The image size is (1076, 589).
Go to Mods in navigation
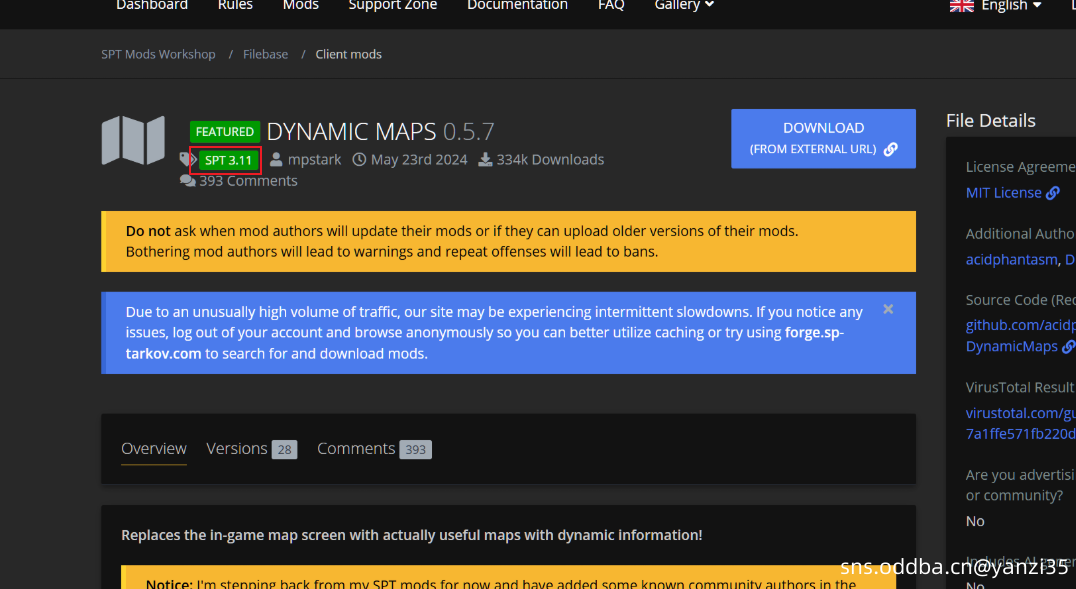click(301, 5)
